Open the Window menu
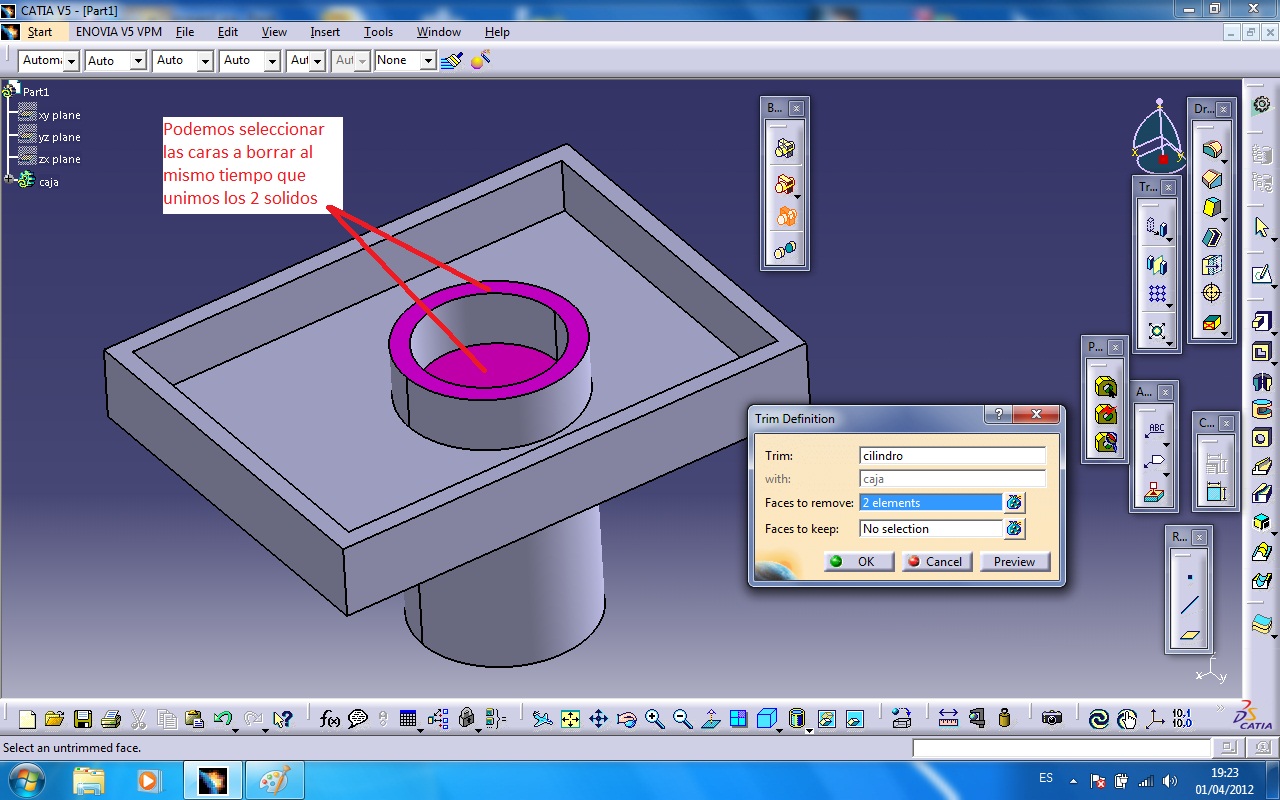The height and width of the screenshot is (800, 1280). point(439,32)
